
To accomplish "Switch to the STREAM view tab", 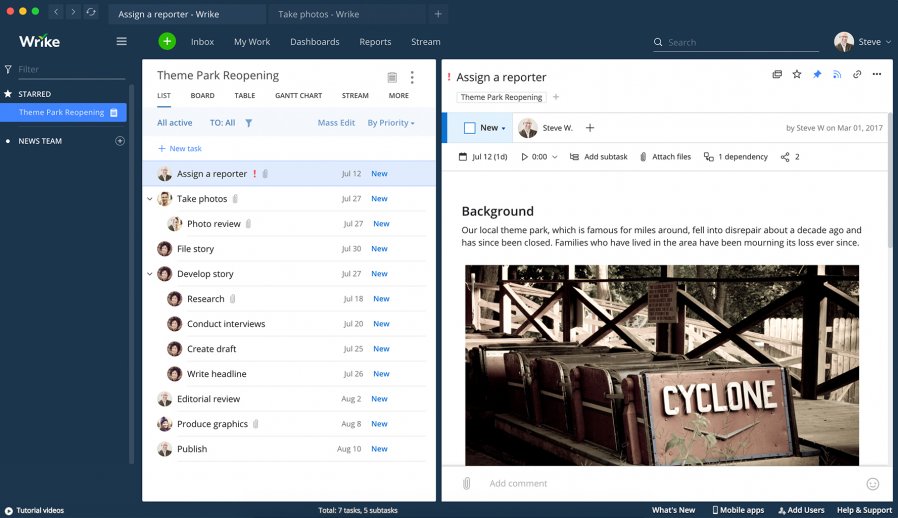I will 355,96.
